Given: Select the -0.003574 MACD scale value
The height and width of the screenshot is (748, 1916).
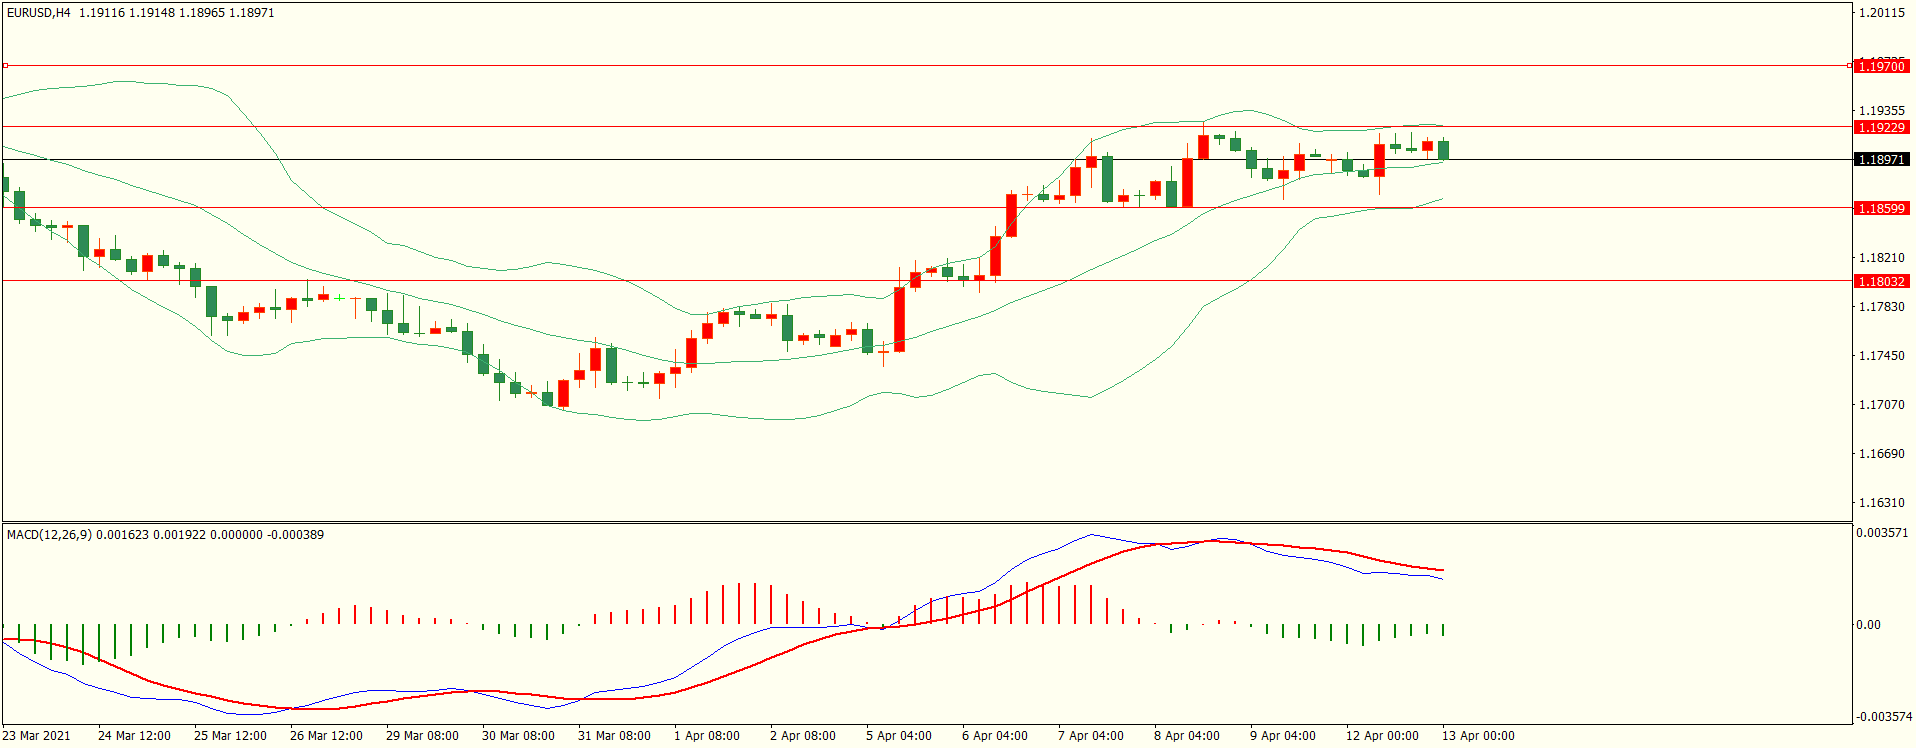Looking at the screenshot, I should [x=1884, y=717].
